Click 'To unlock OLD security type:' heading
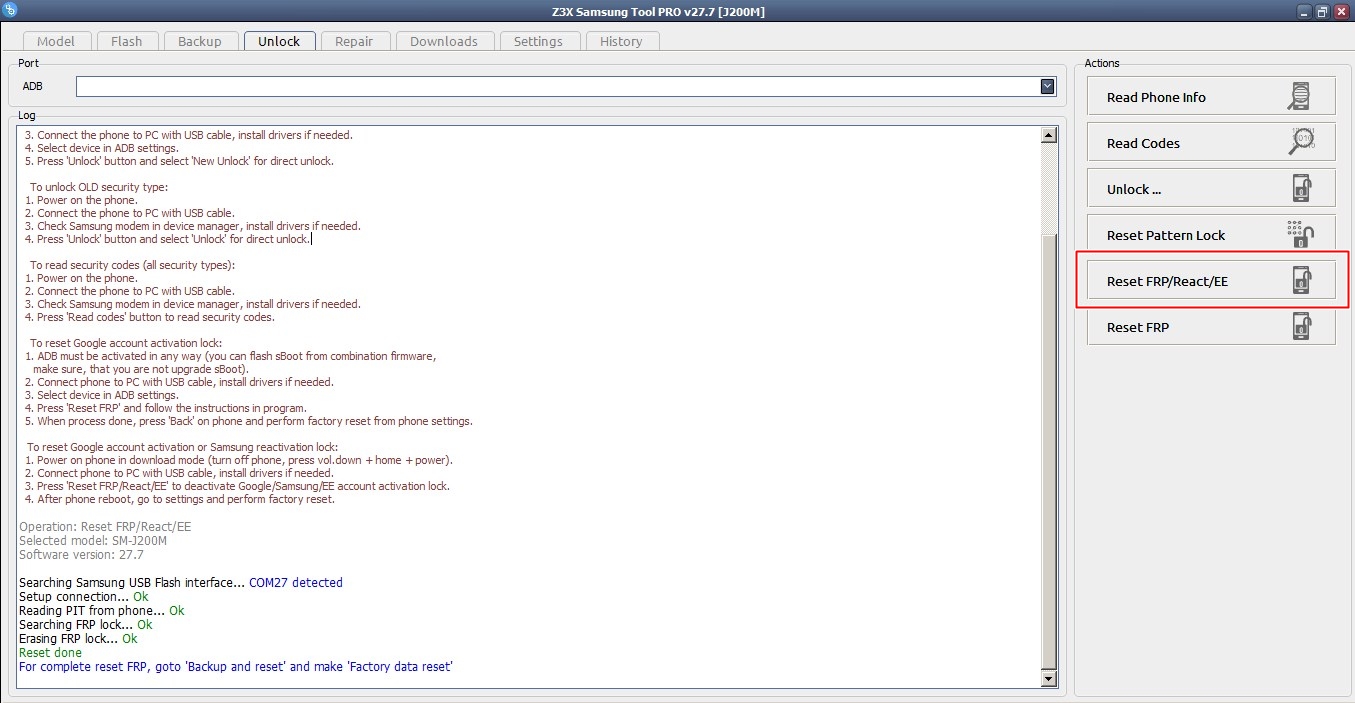Viewport: 1355px width, 703px height. click(99, 187)
